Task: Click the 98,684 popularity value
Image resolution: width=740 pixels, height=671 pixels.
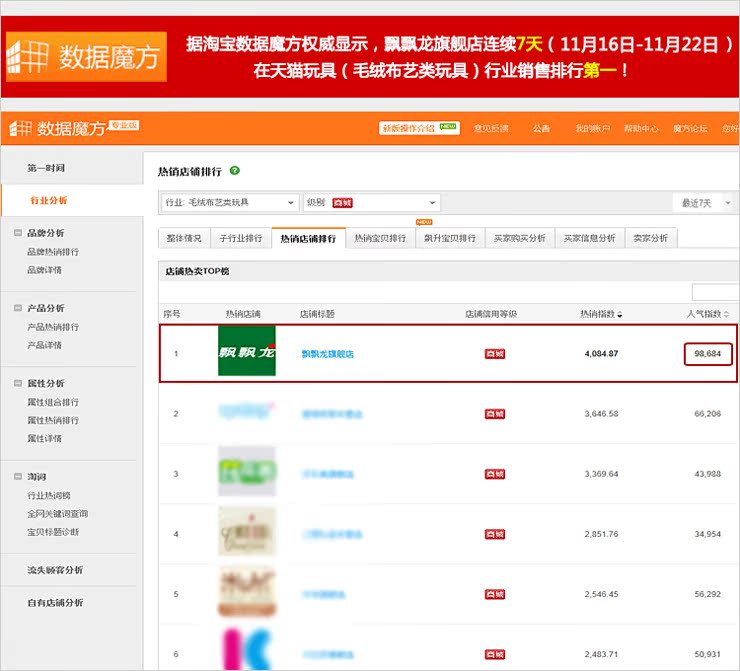Action: pos(707,353)
